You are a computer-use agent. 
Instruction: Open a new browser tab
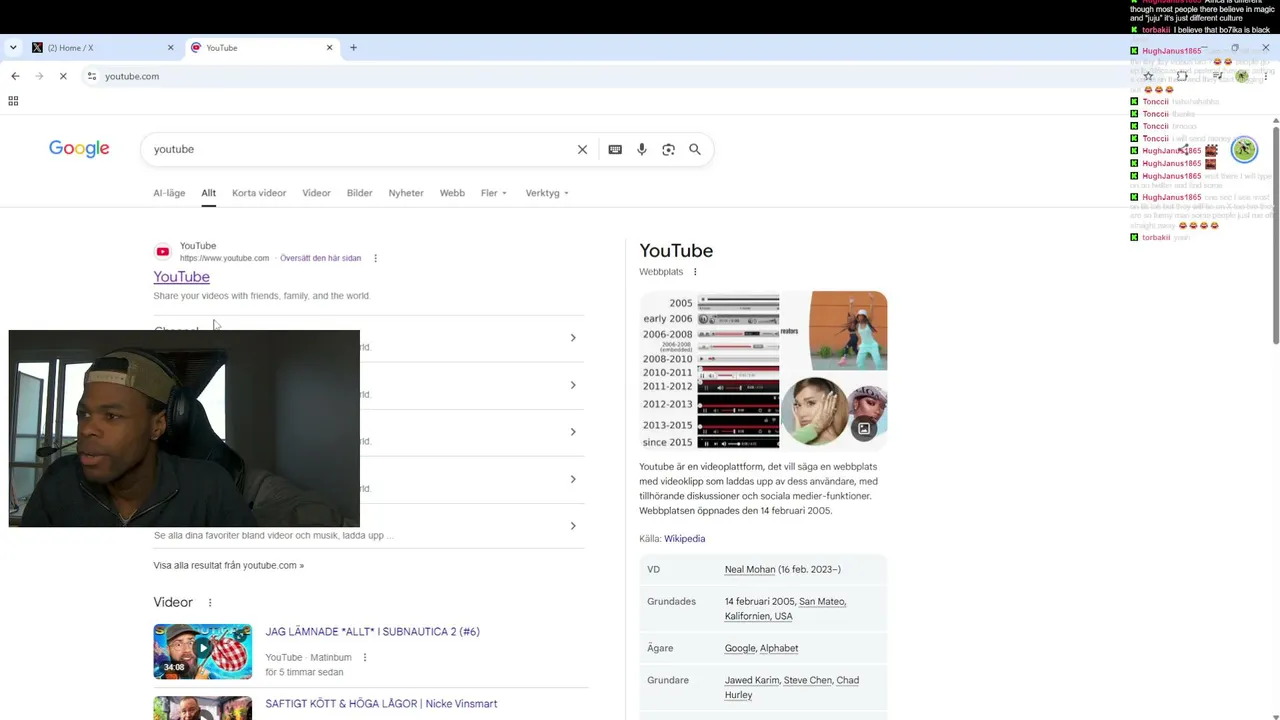[x=353, y=47]
